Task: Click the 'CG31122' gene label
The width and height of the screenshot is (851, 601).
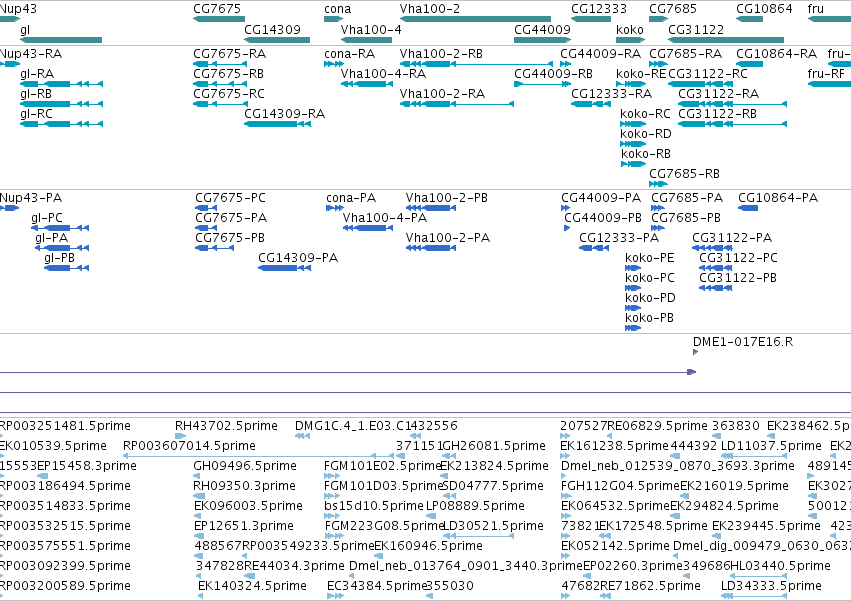Action: (x=696, y=30)
